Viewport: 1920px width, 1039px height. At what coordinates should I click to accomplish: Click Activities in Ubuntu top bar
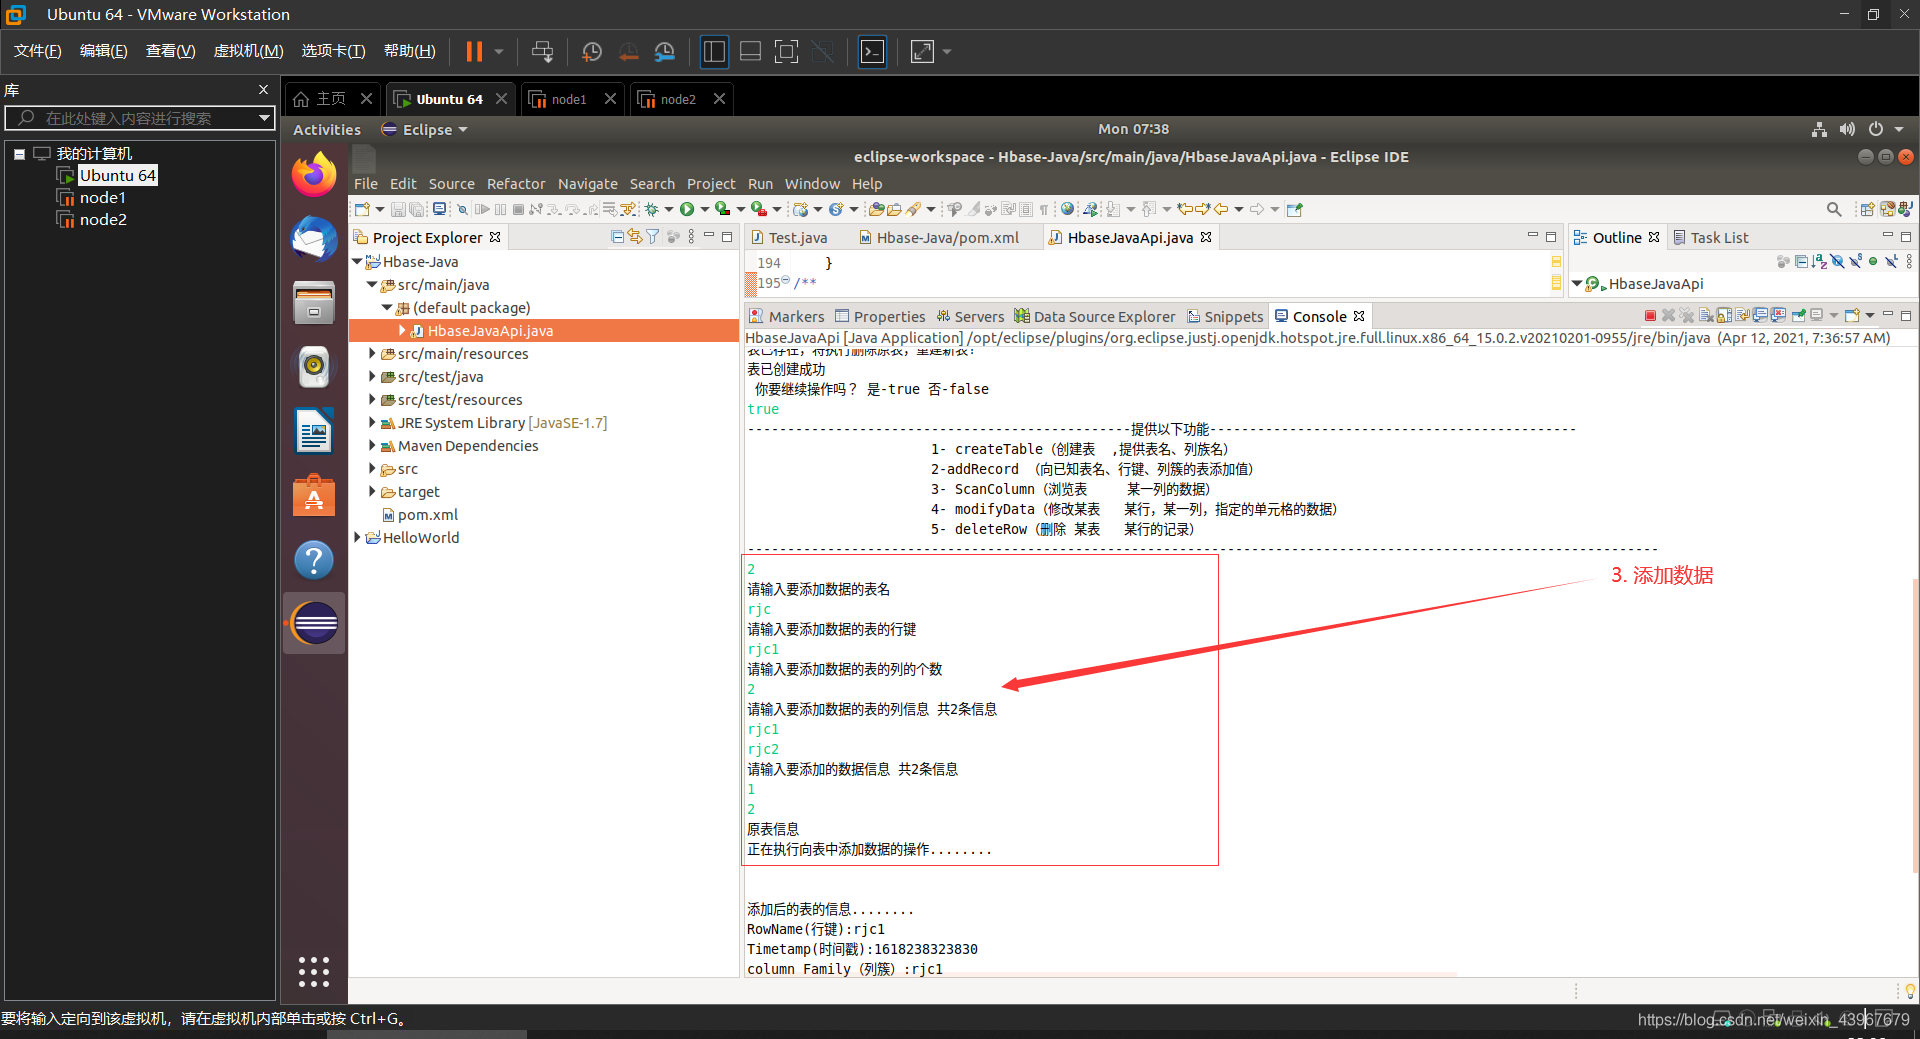(x=327, y=129)
